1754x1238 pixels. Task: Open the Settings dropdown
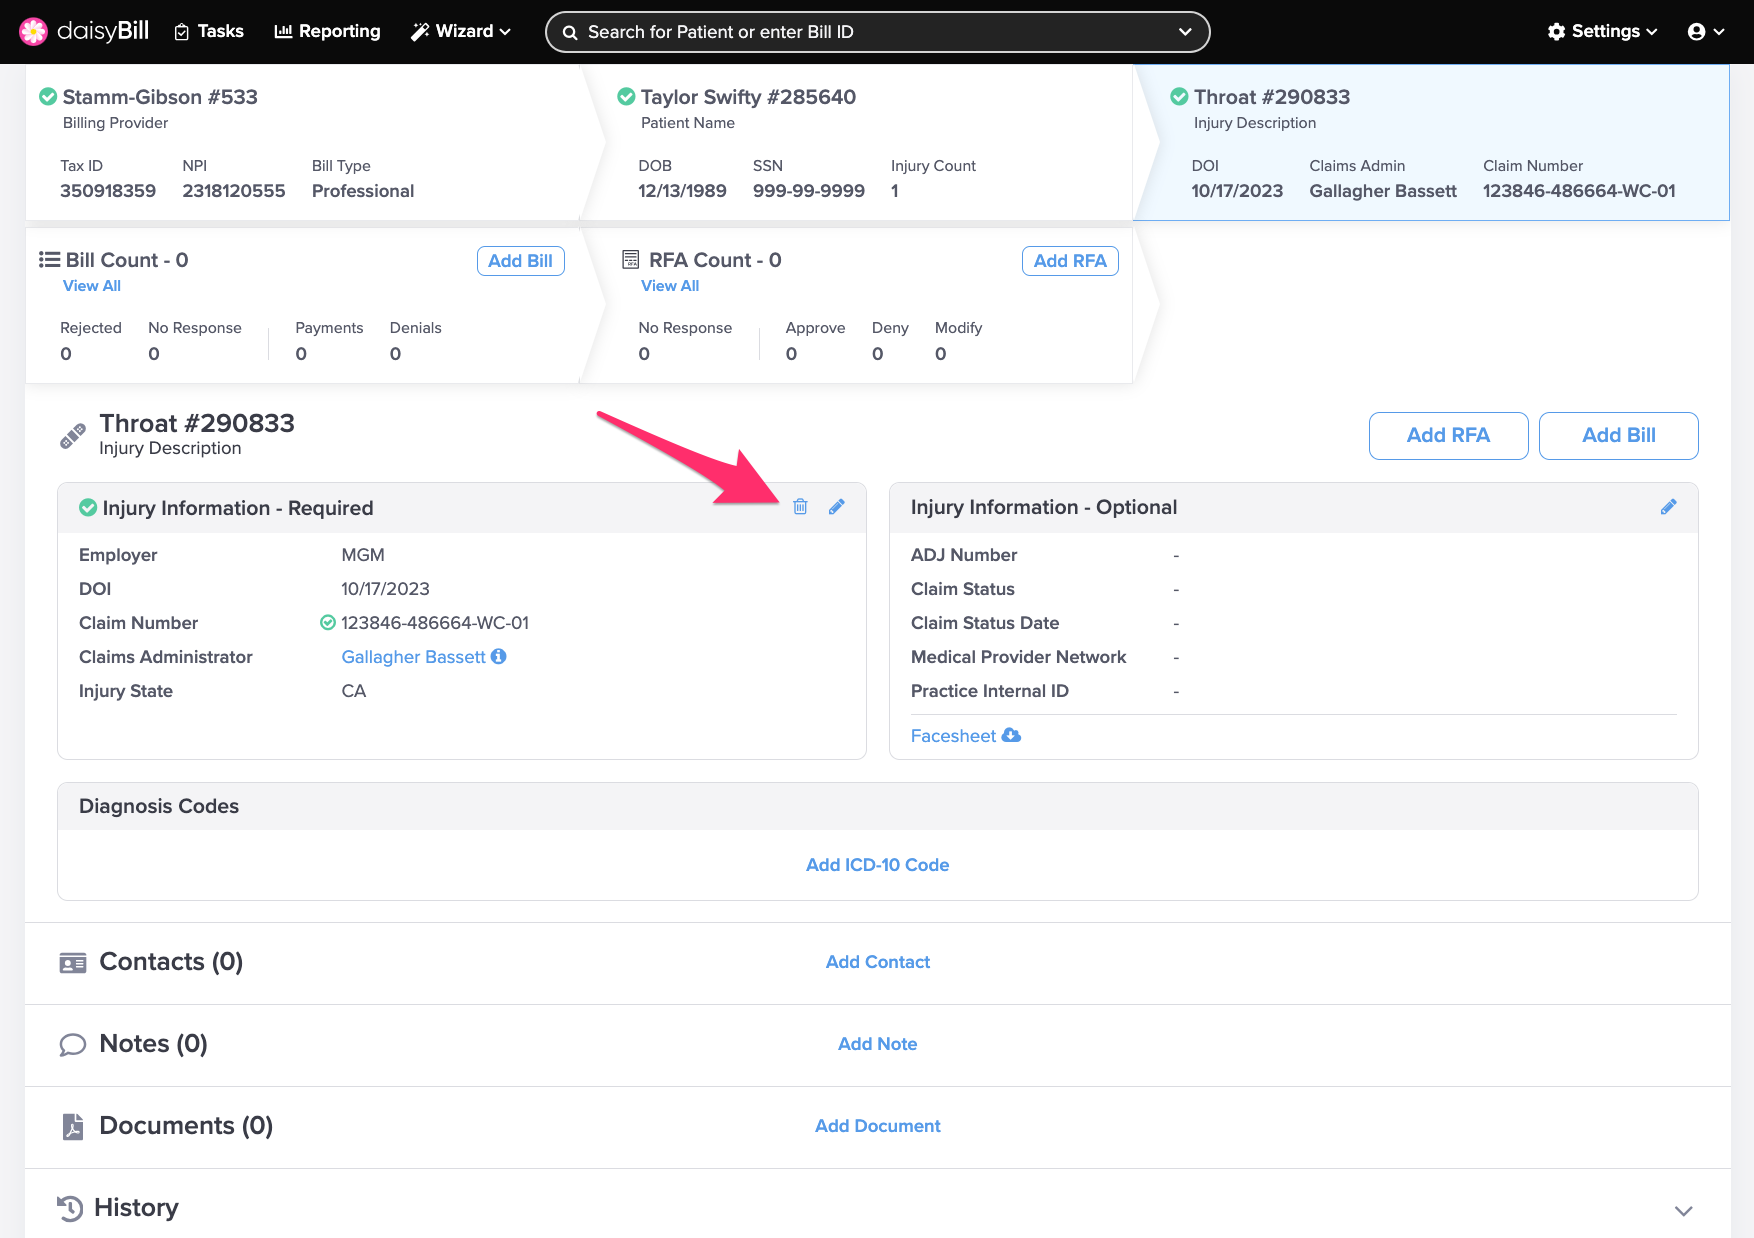tap(1602, 32)
